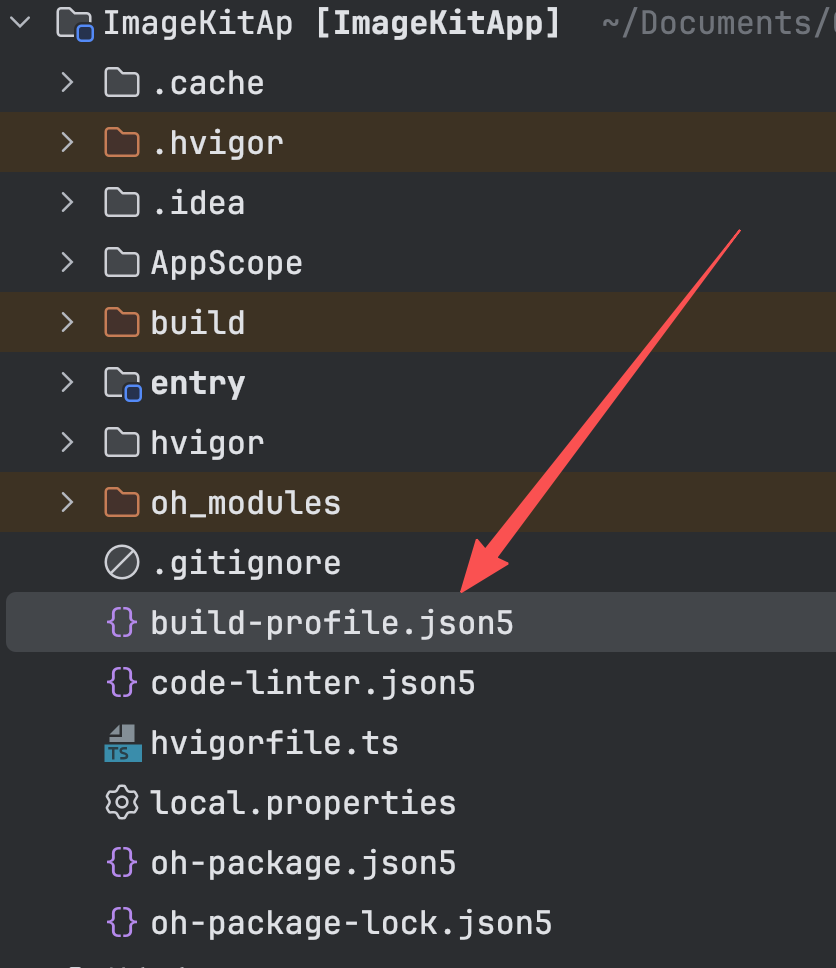
Task: Click the oh-package-lock.json5 braces icon
Action: click(x=122, y=922)
